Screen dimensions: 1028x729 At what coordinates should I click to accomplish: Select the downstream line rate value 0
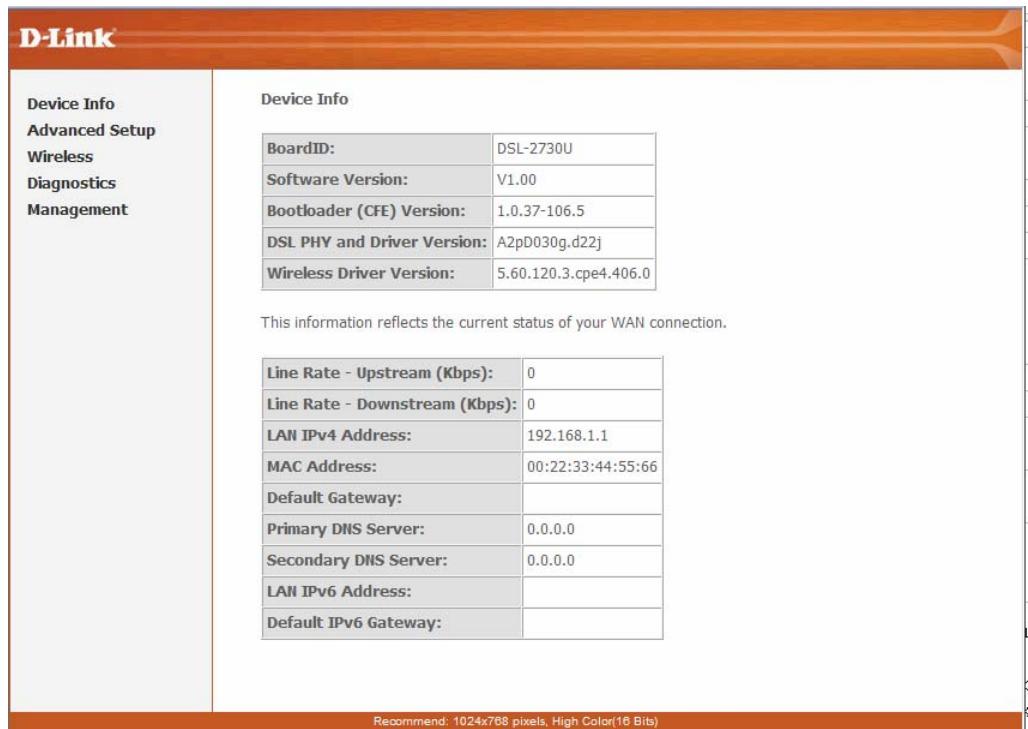point(531,404)
